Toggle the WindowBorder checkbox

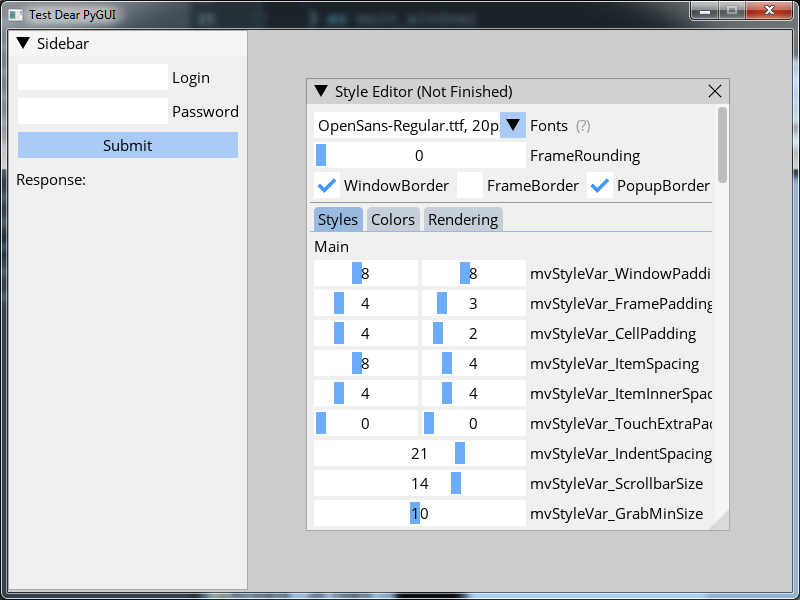(x=327, y=185)
